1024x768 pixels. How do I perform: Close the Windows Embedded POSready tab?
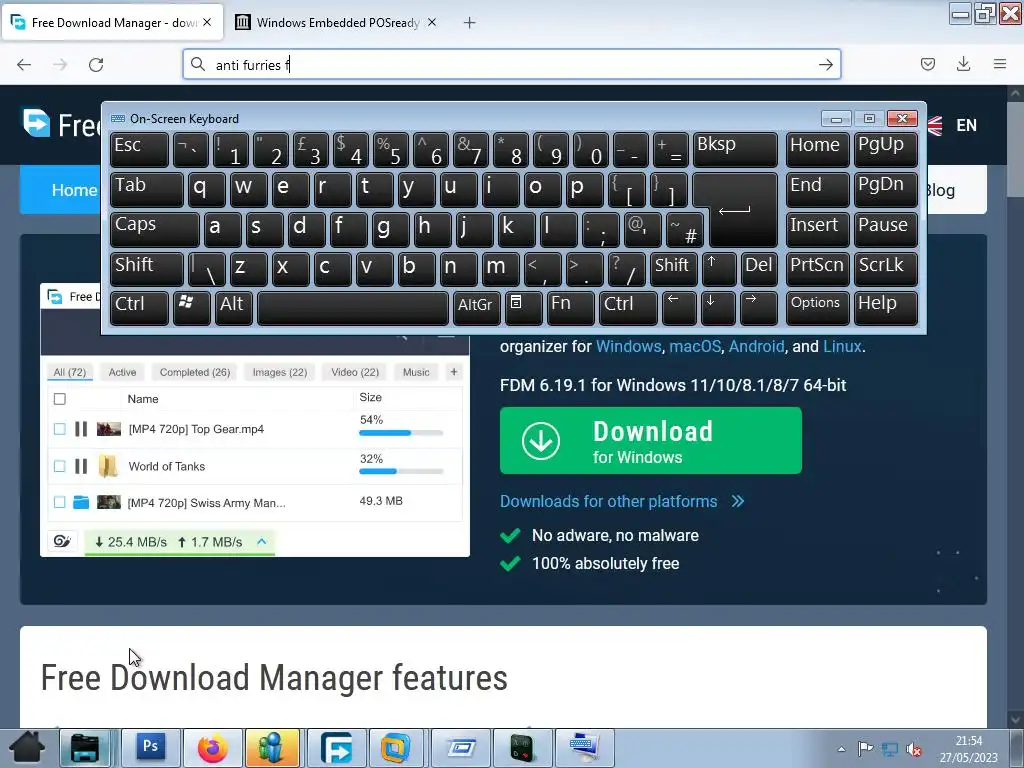coord(432,22)
